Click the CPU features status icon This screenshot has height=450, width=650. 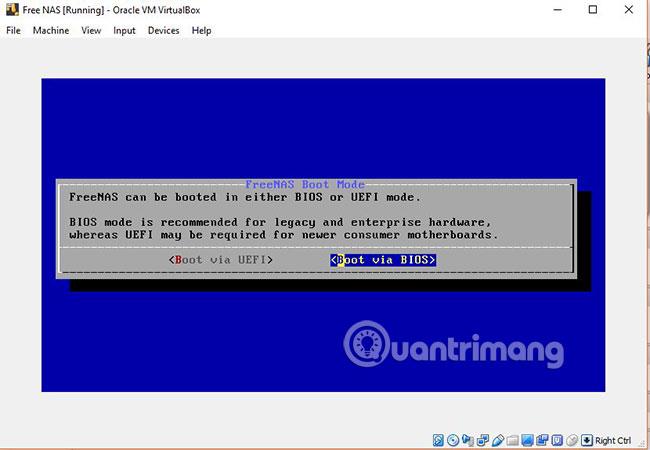tap(557, 440)
